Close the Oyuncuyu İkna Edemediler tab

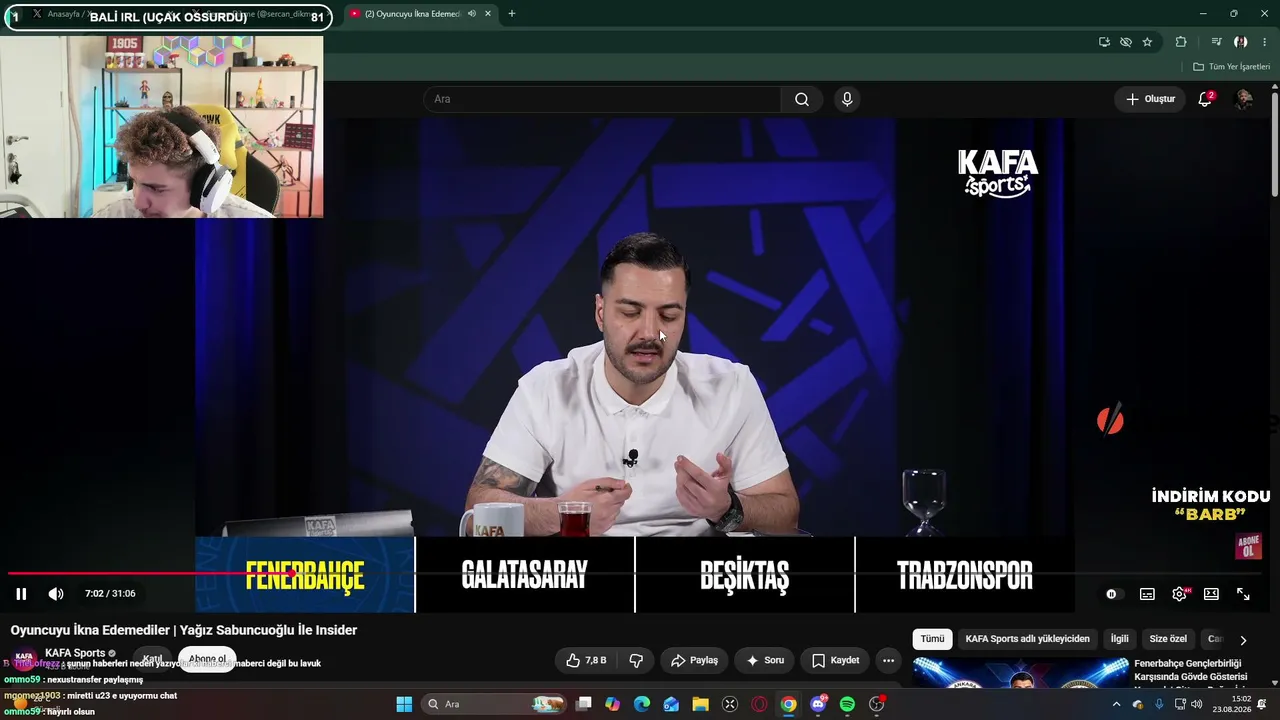point(488,14)
